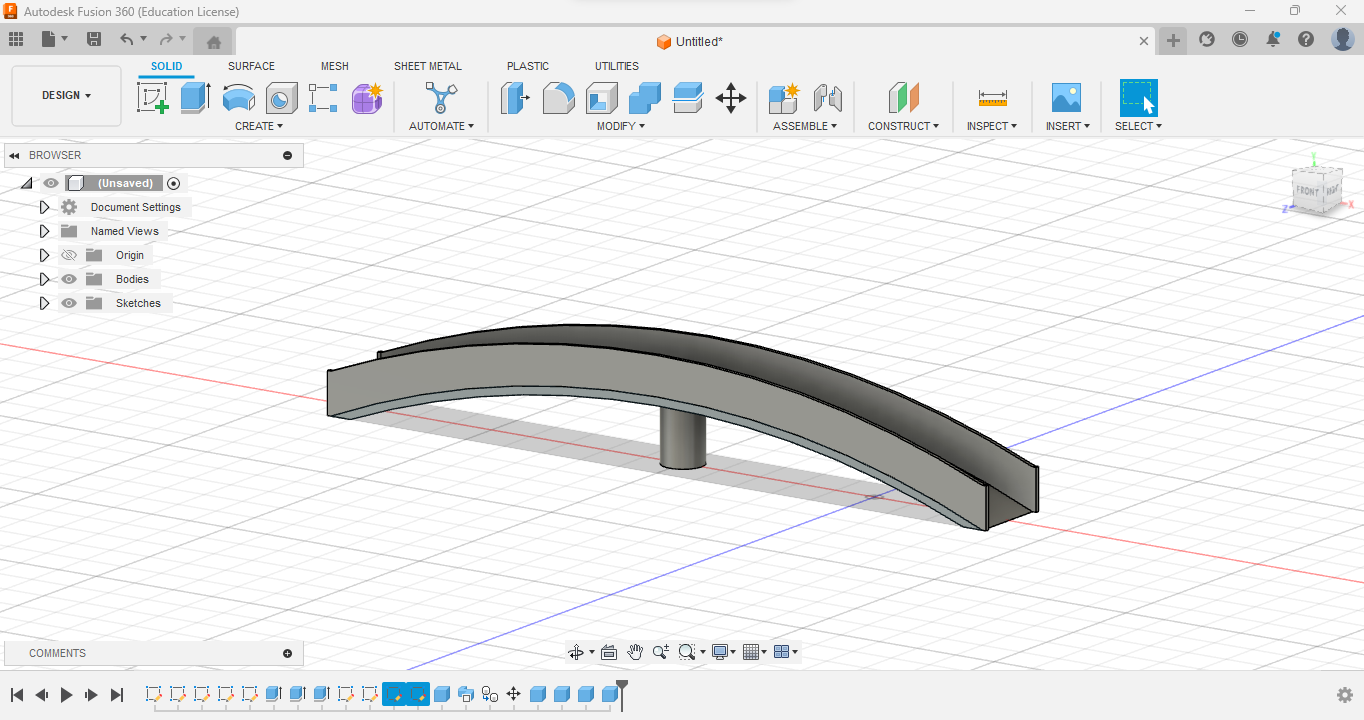Open the INSPECT dropdown menu
The image size is (1364, 720).
992,126
